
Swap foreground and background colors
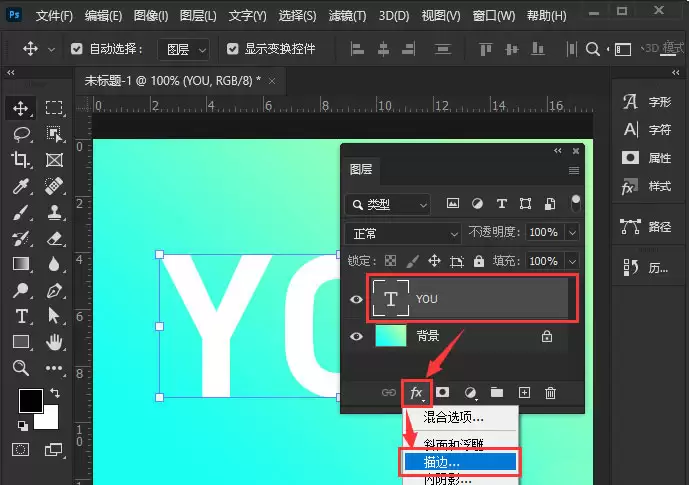click(55, 392)
